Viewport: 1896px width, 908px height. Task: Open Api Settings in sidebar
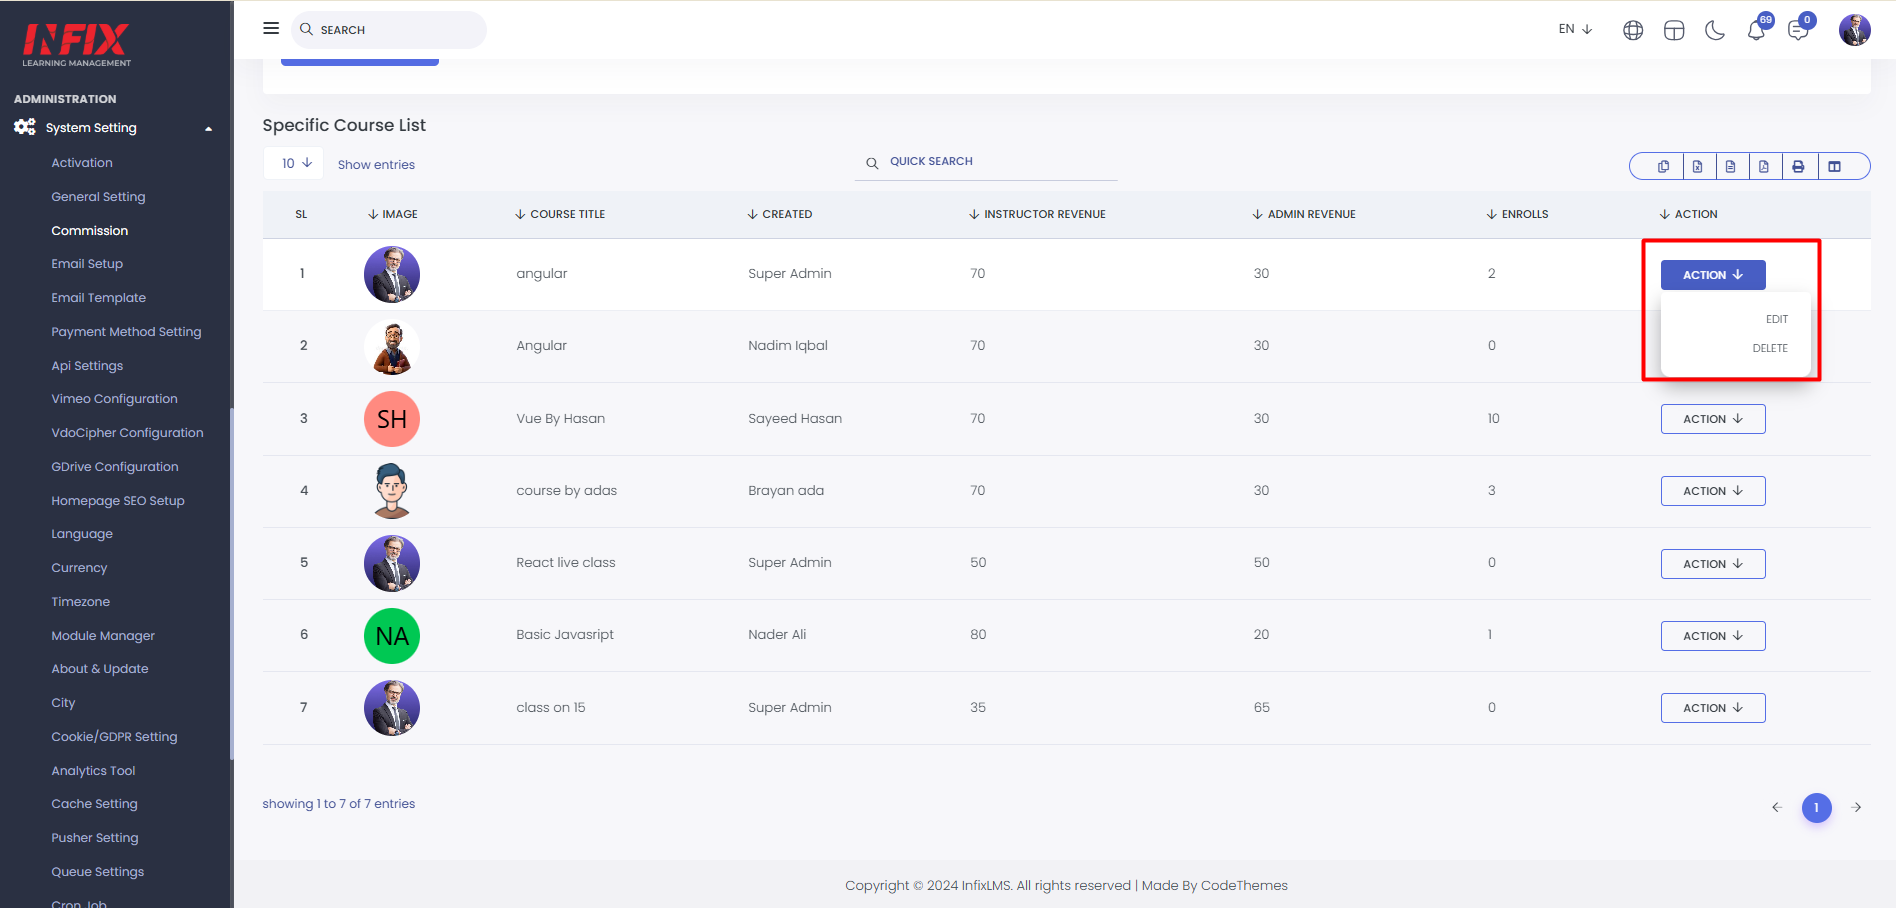pyautogui.click(x=87, y=366)
